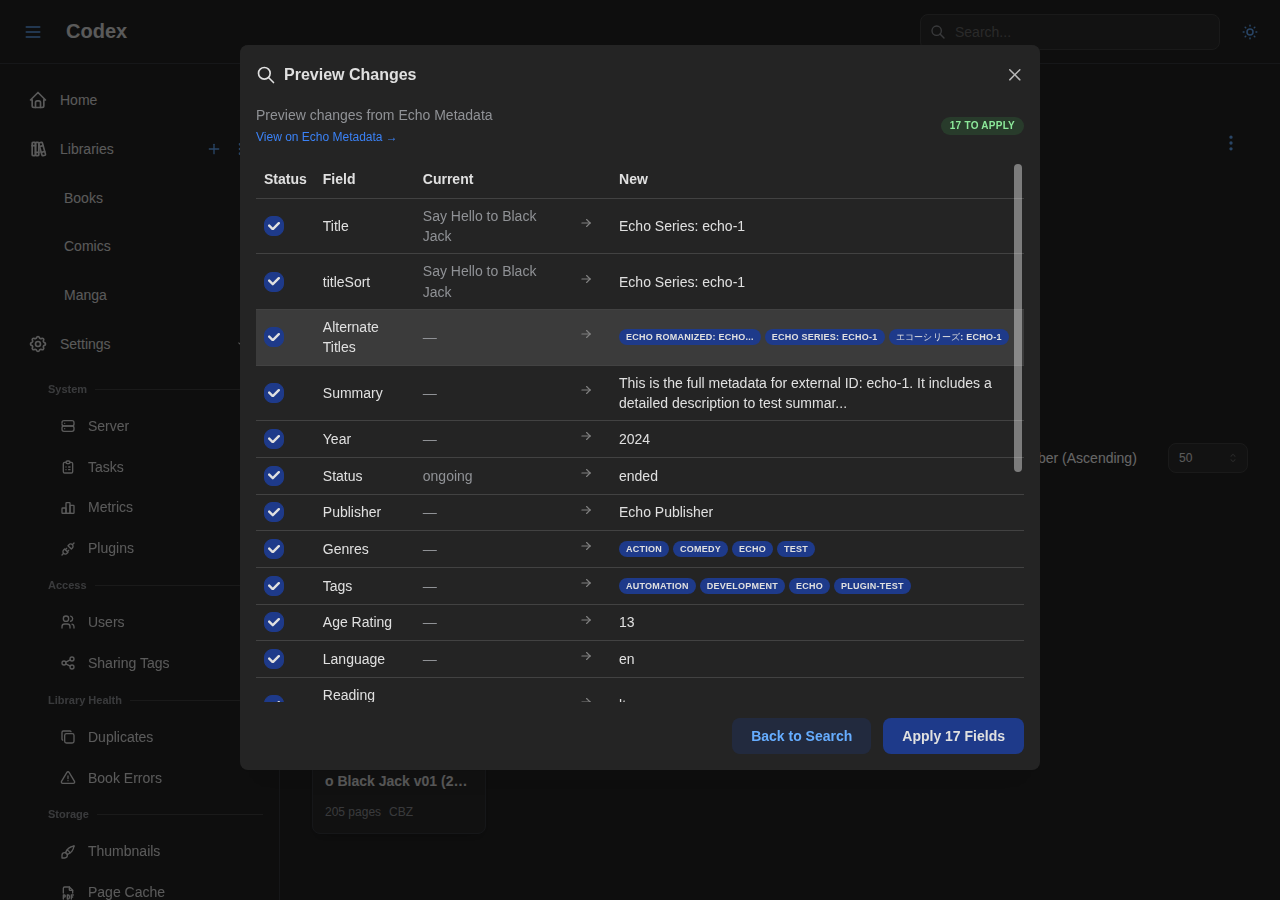
Task: Click the Search input field
Action: tap(1069, 31)
